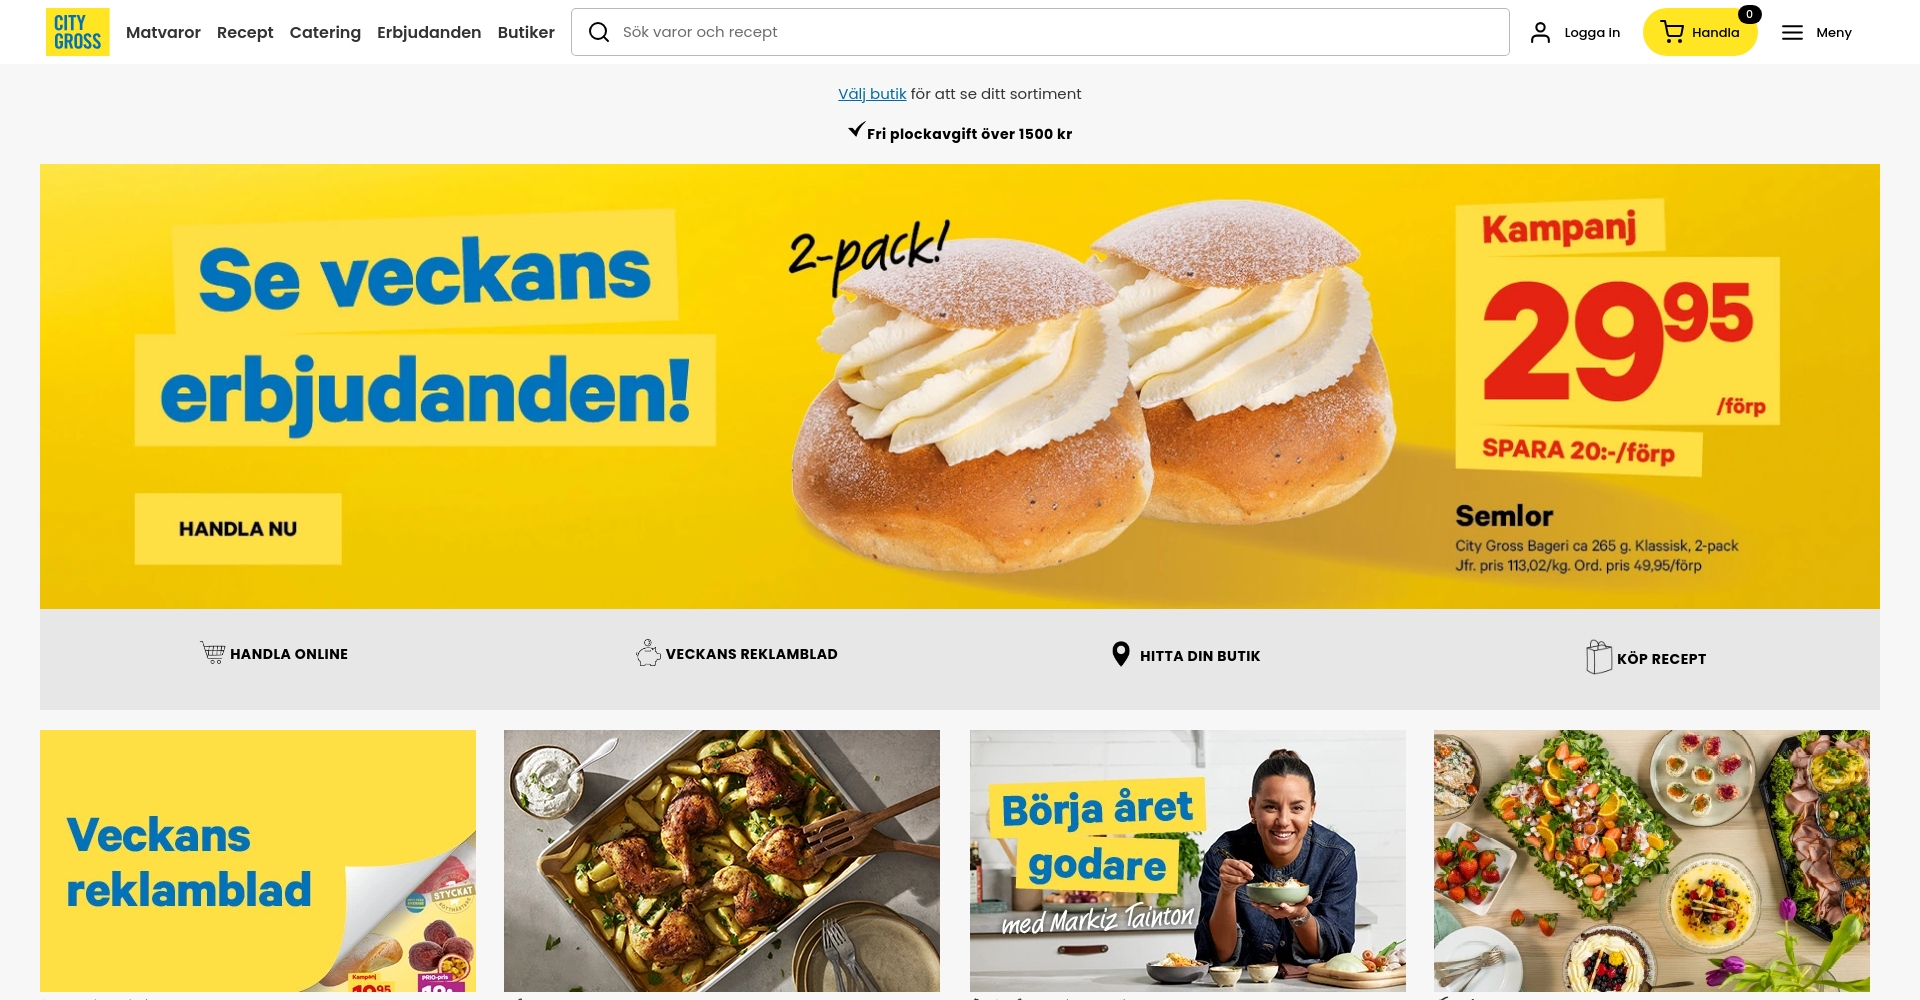
Task: Open Börja året godare promo tile
Action: (1188, 861)
